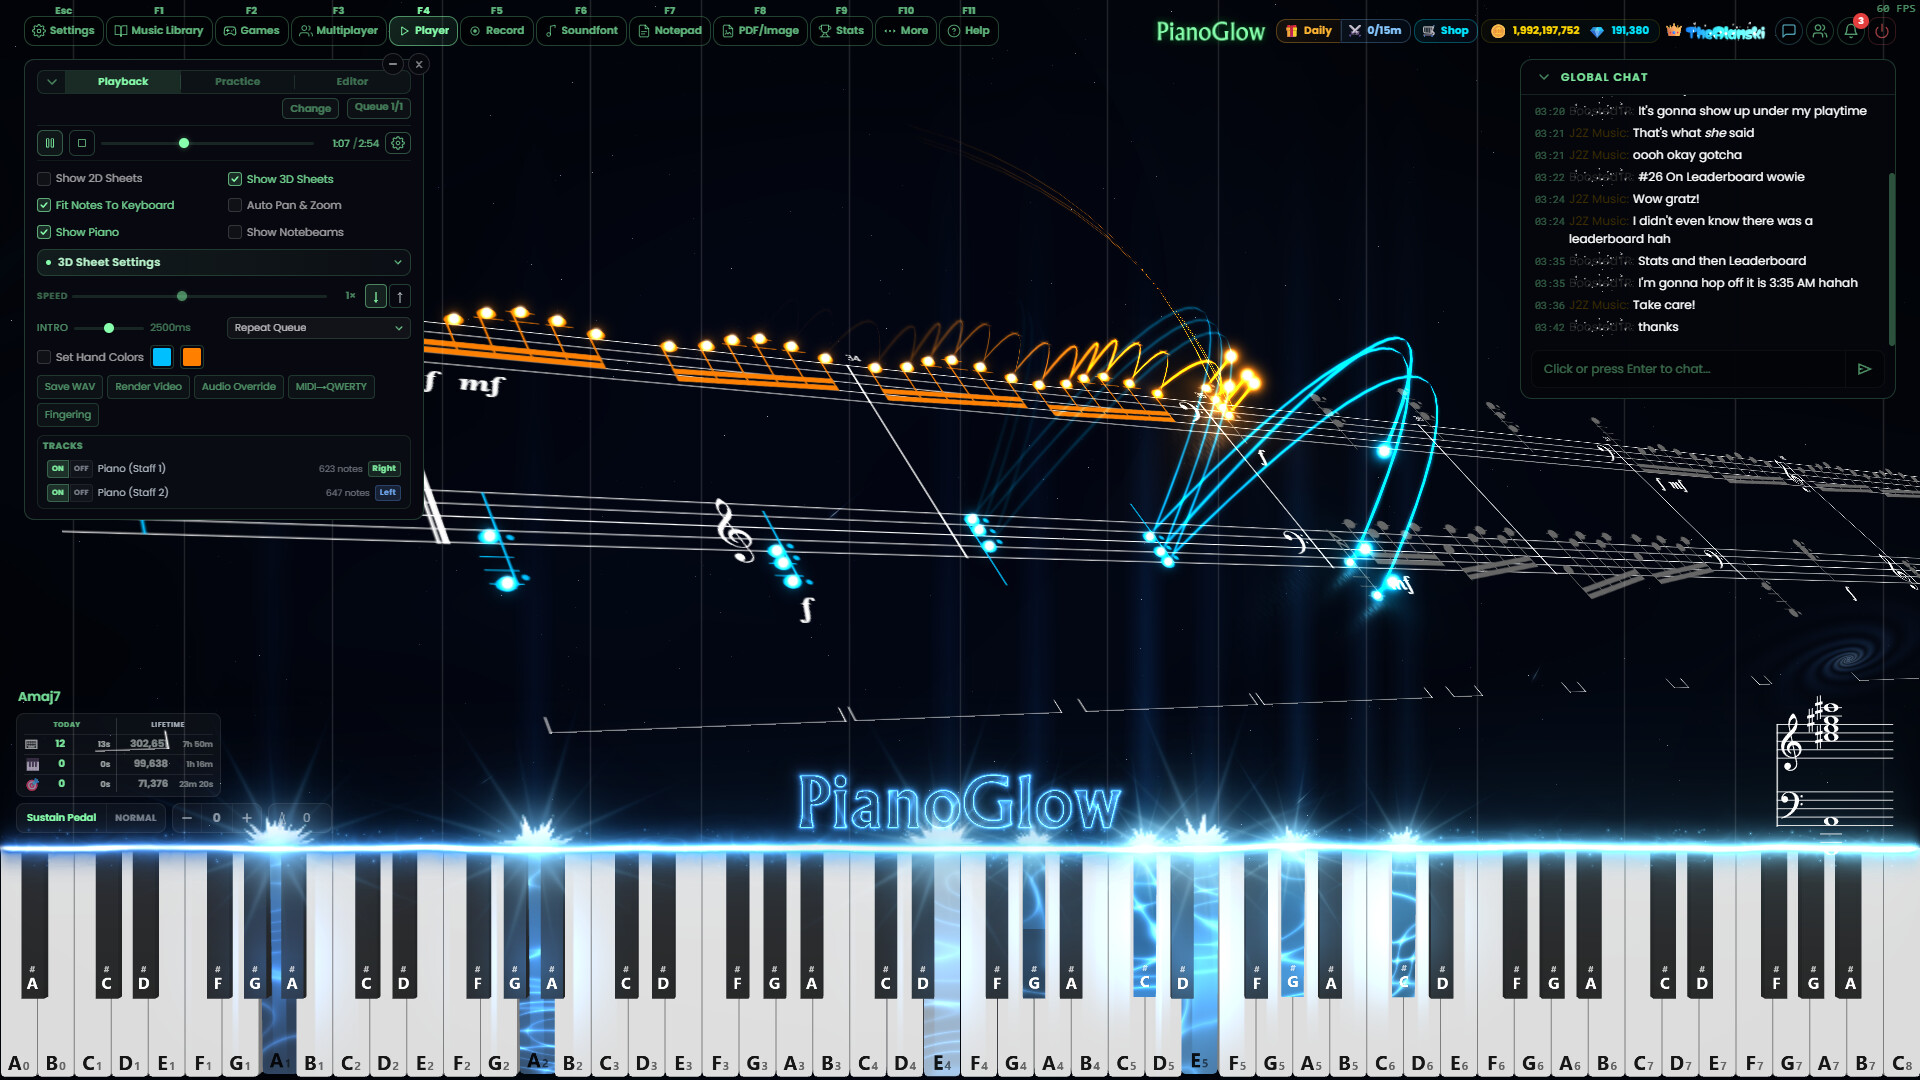
Task: Enable Set Hand Colors checkbox
Action: tap(44, 357)
